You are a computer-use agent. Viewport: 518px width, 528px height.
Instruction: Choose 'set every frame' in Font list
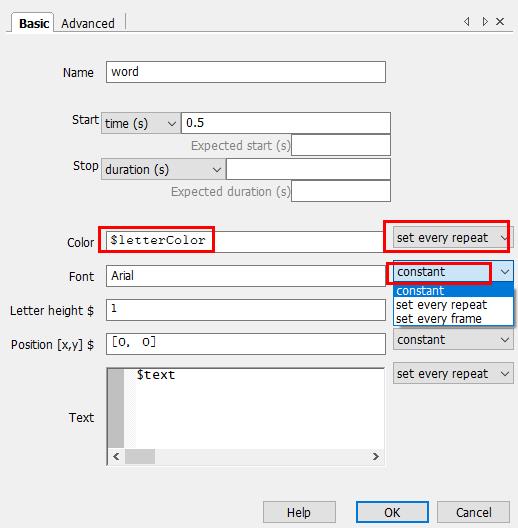[439, 319]
